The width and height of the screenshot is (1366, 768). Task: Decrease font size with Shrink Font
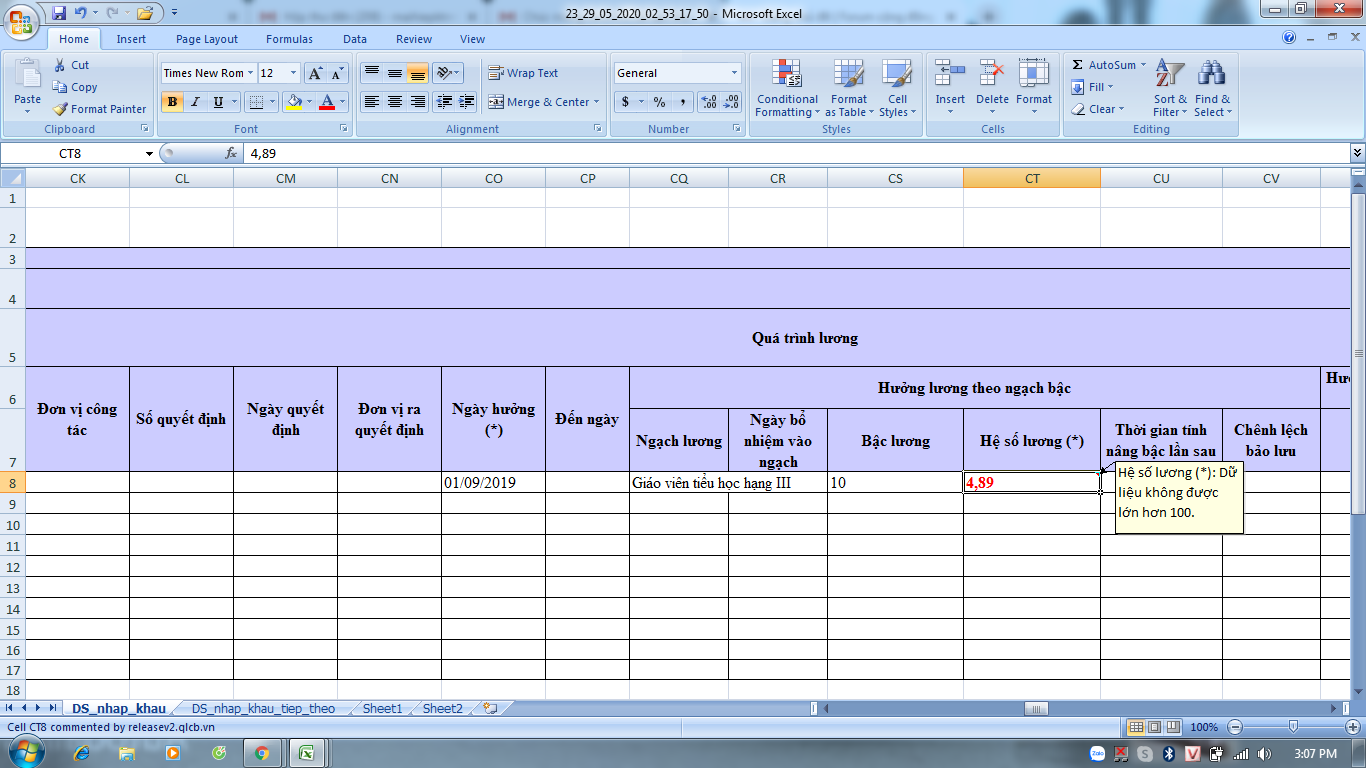[x=337, y=73]
